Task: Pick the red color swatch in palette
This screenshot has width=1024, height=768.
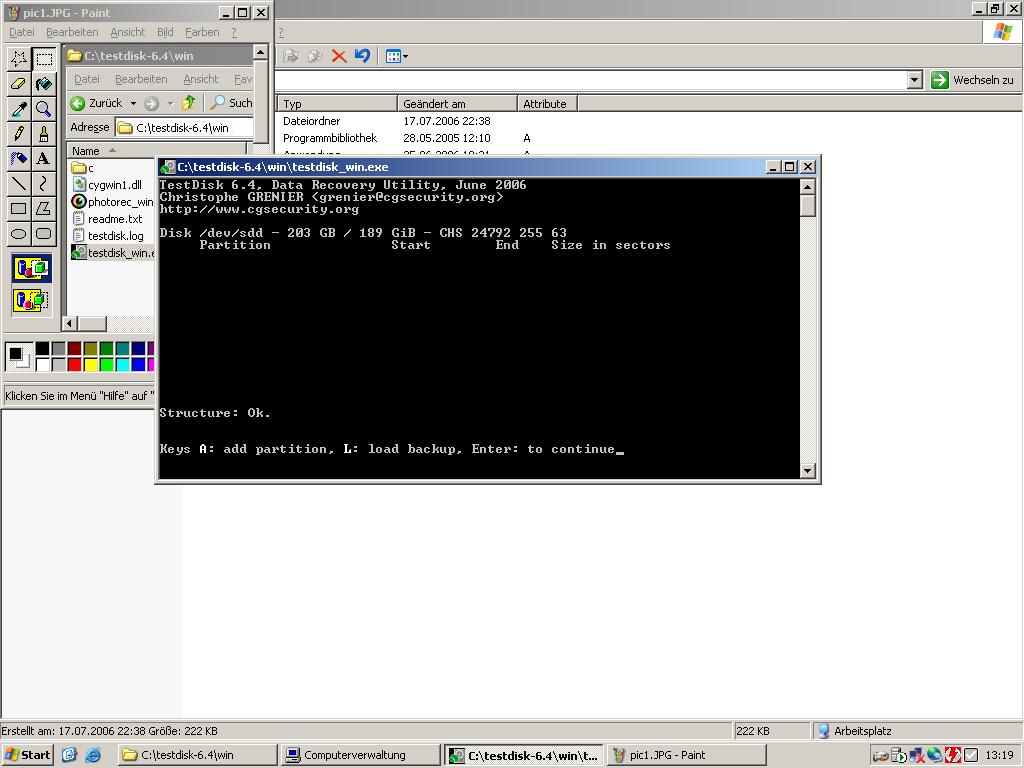Action: pyautogui.click(x=74, y=364)
